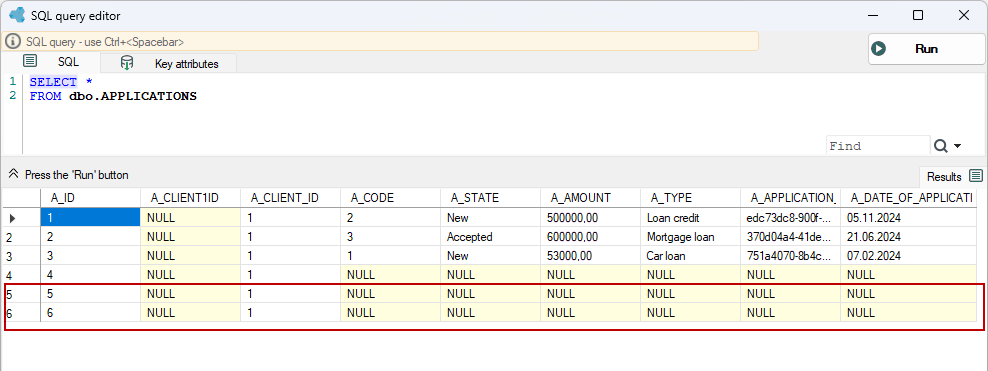Select the row header numbered 6
The image size is (988, 371).
pos(21,312)
